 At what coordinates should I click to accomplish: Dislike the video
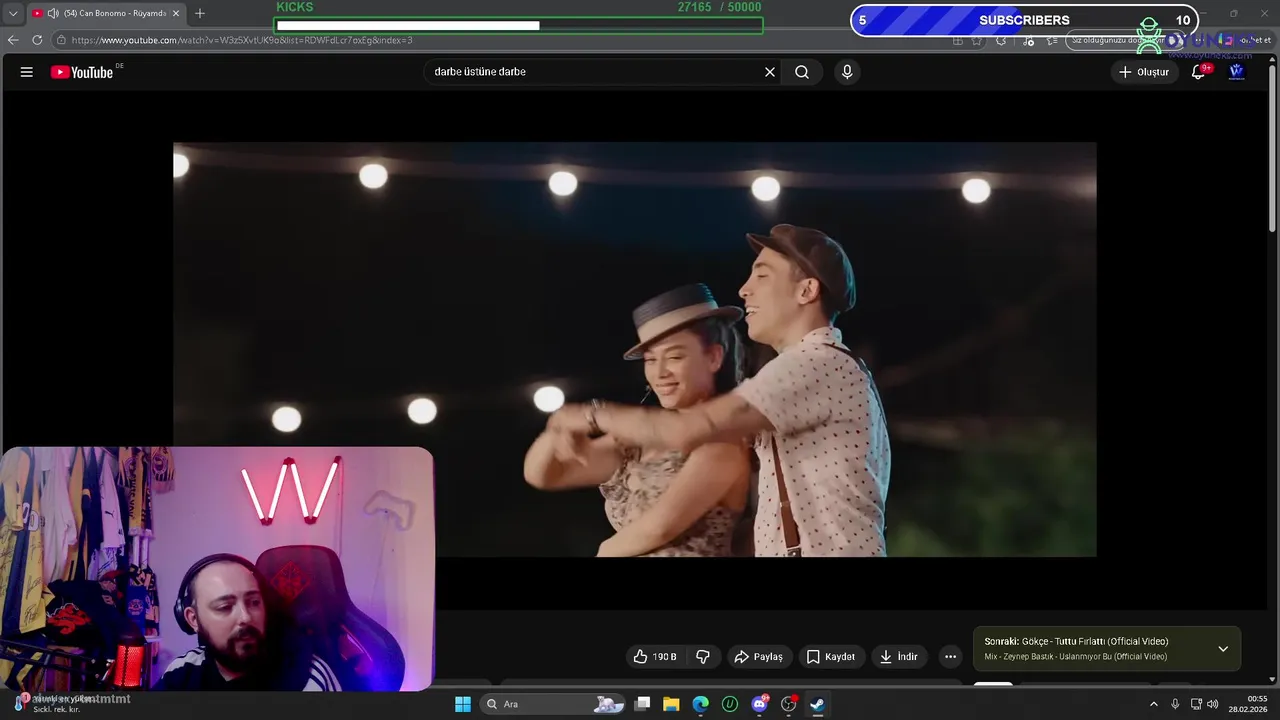(703, 657)
